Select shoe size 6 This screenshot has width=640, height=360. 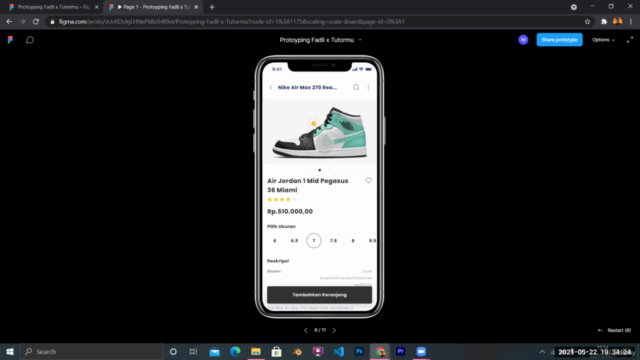[x=275, y=241]
